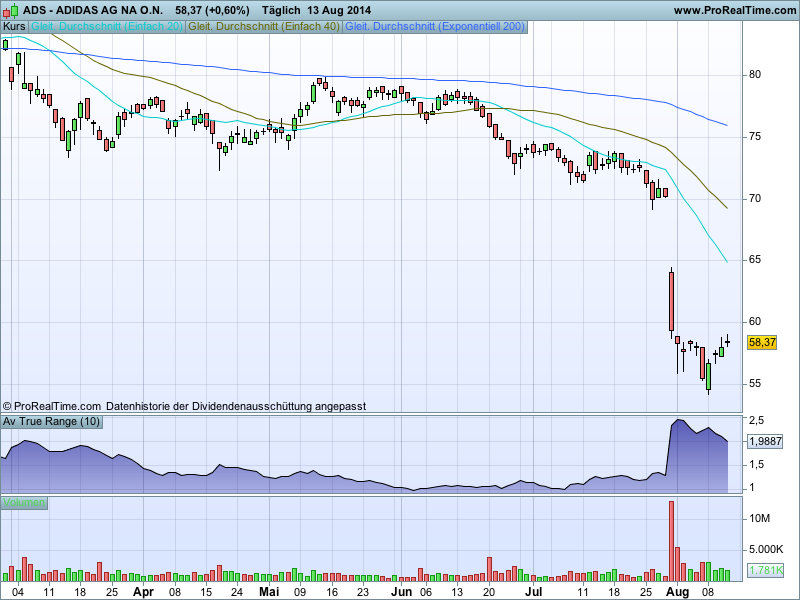Screen dimensions: 800x600
Task: Click the Jun marker on the time axis
Action: (x=400, y=591)
